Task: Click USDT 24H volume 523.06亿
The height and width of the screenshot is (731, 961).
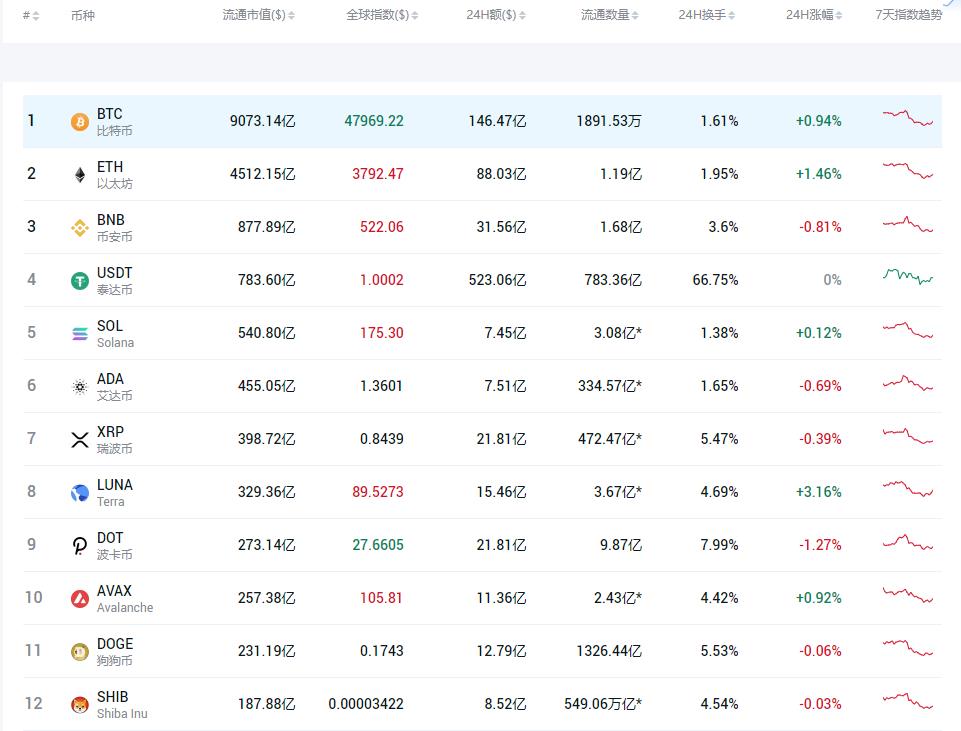Action: pyautogui.click(x=497, y=280)
